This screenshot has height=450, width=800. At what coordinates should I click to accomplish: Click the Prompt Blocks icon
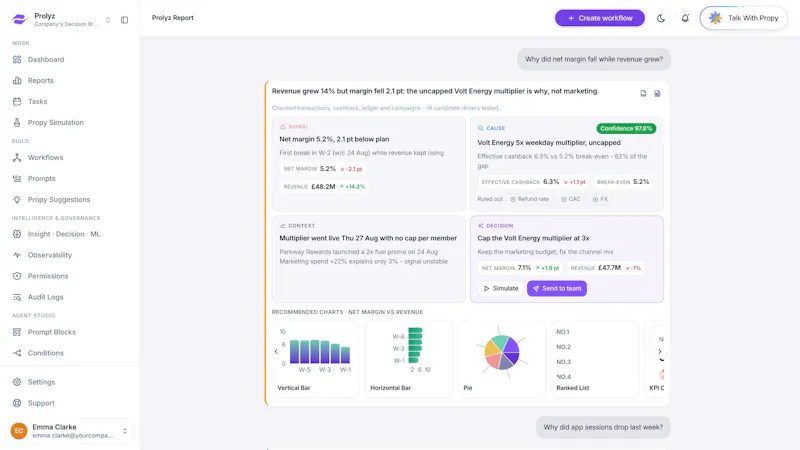point(17,332)
